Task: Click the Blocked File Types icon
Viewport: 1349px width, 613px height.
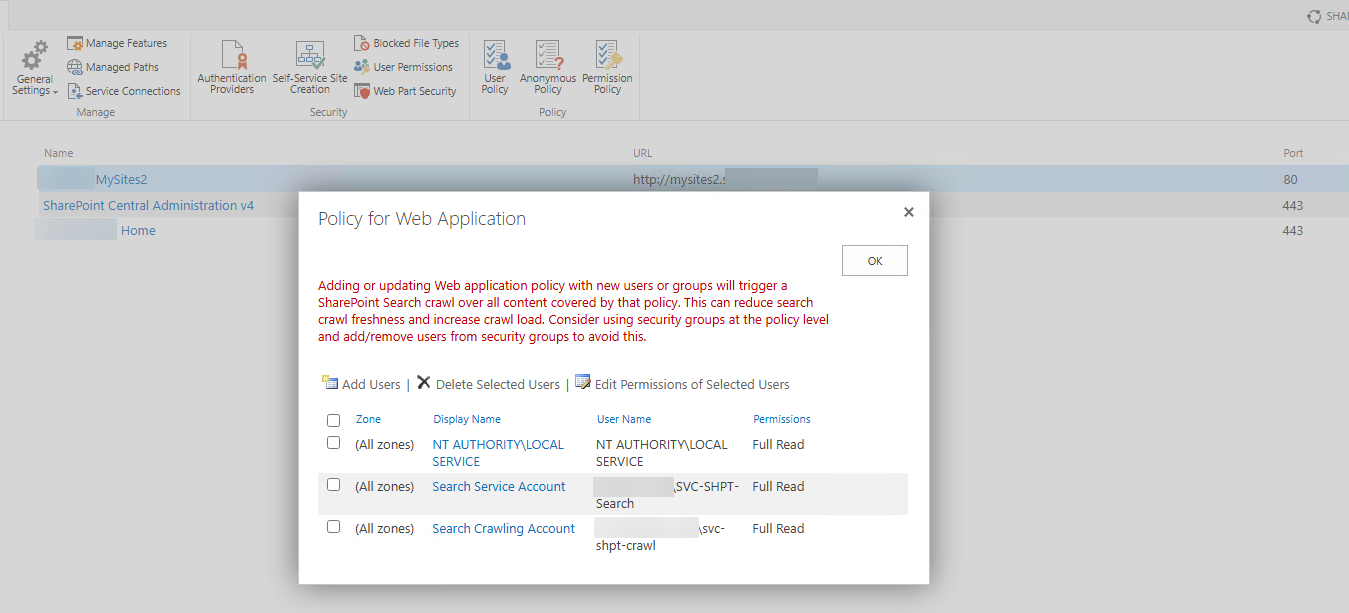Action: click(x=362, y=43)
